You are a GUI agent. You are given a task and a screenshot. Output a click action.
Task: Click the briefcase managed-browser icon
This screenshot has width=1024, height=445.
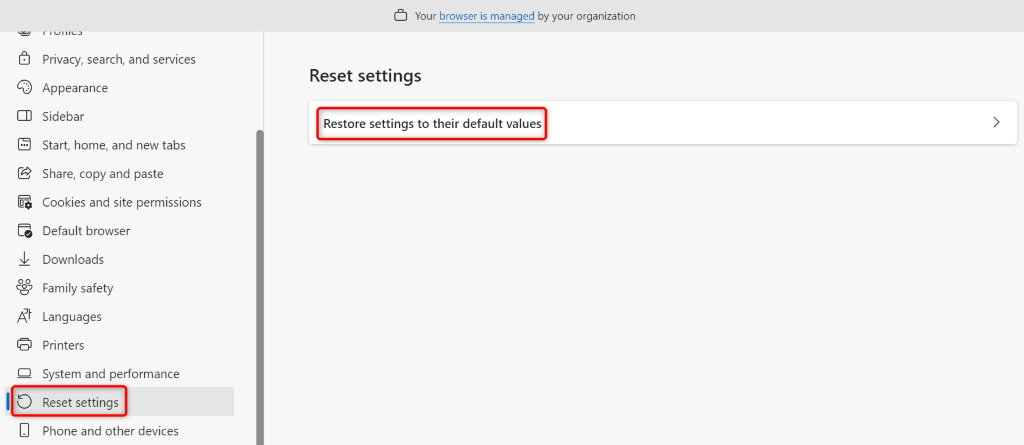pyautogui.click(x=401, y=16)
